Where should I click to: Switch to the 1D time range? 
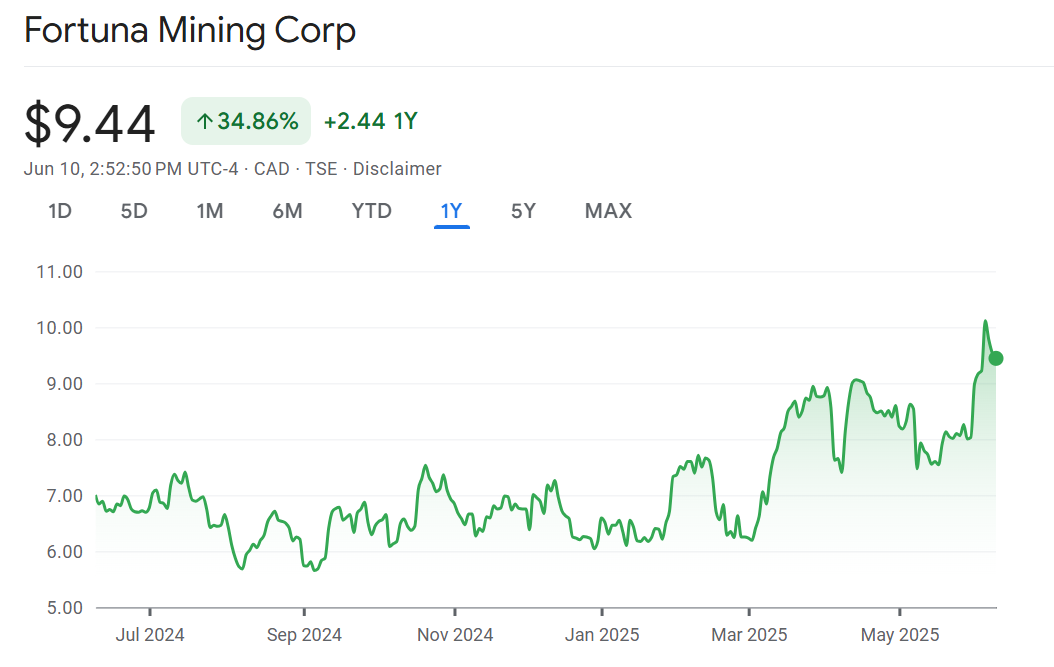point(60,211)
